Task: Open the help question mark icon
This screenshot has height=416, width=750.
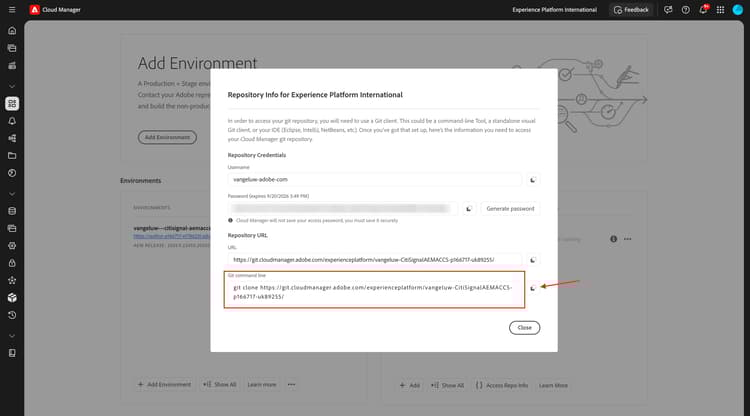Action: (685, 10)
